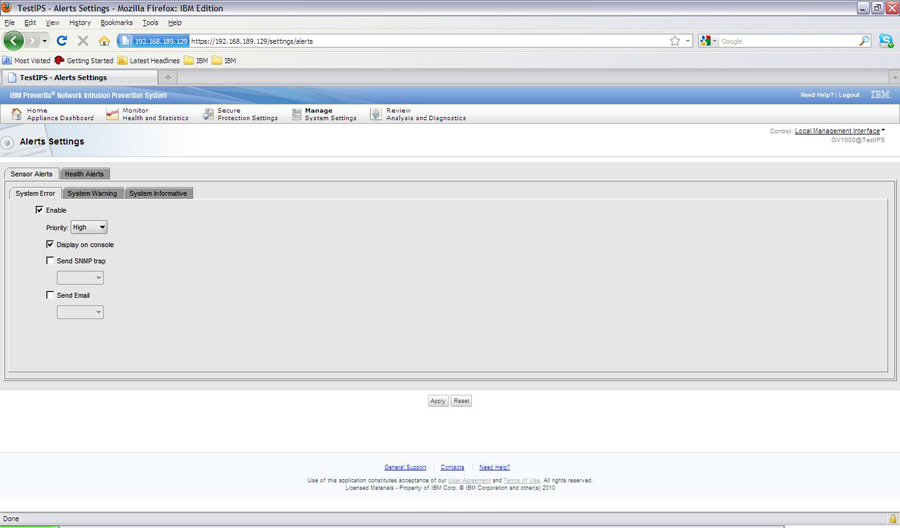Open the Send Email selection dropdown

(80, 312)
